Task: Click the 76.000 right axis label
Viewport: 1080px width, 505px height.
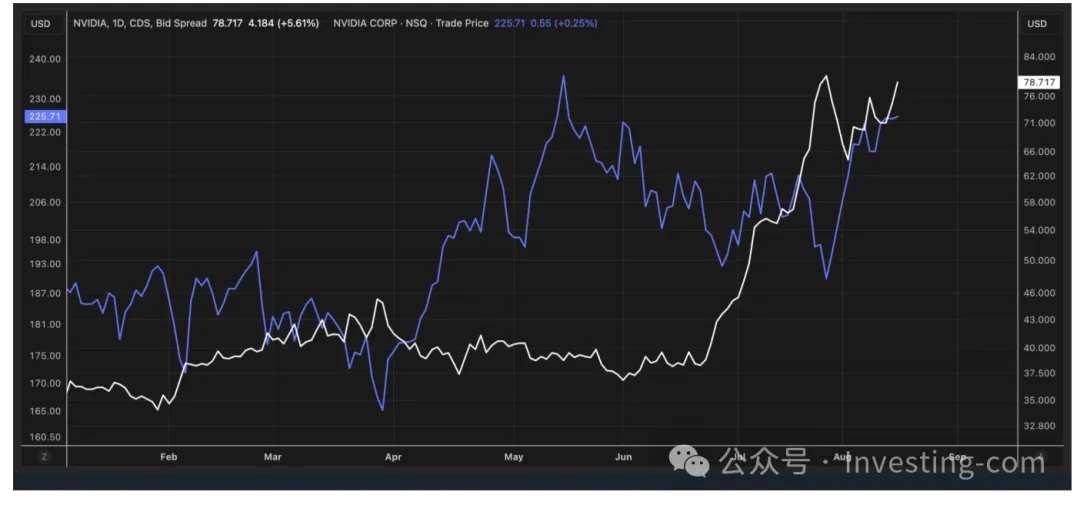Action: pyautogui.click(x=1040, y=96)
